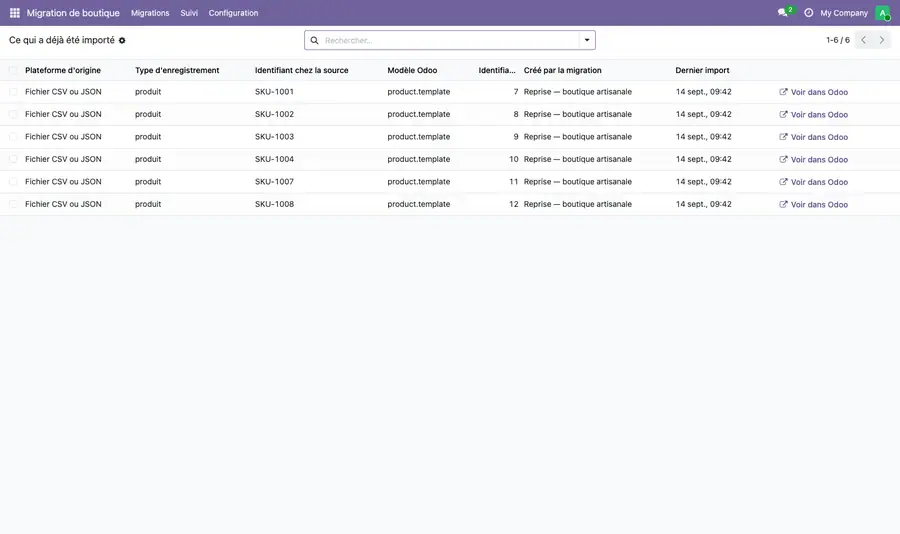Select the SKU-1001 cell

click(274, 92)
